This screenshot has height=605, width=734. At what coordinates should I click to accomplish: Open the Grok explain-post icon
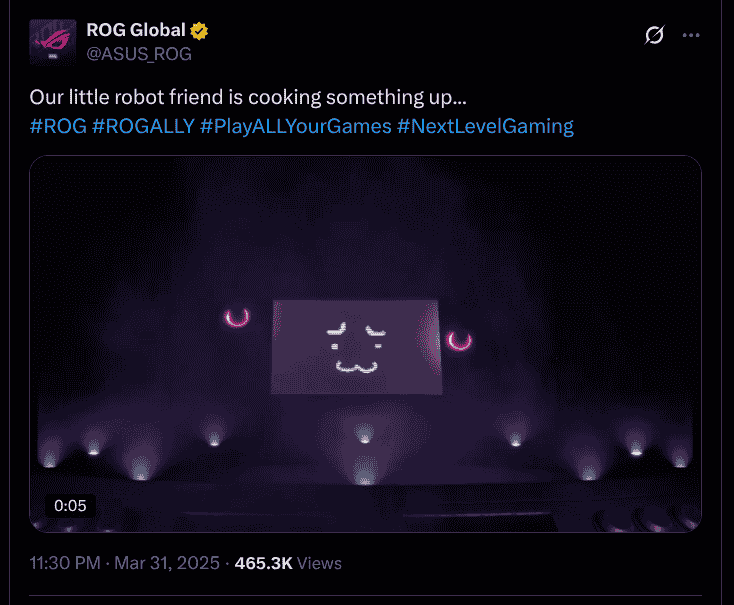tap(654, 35)
